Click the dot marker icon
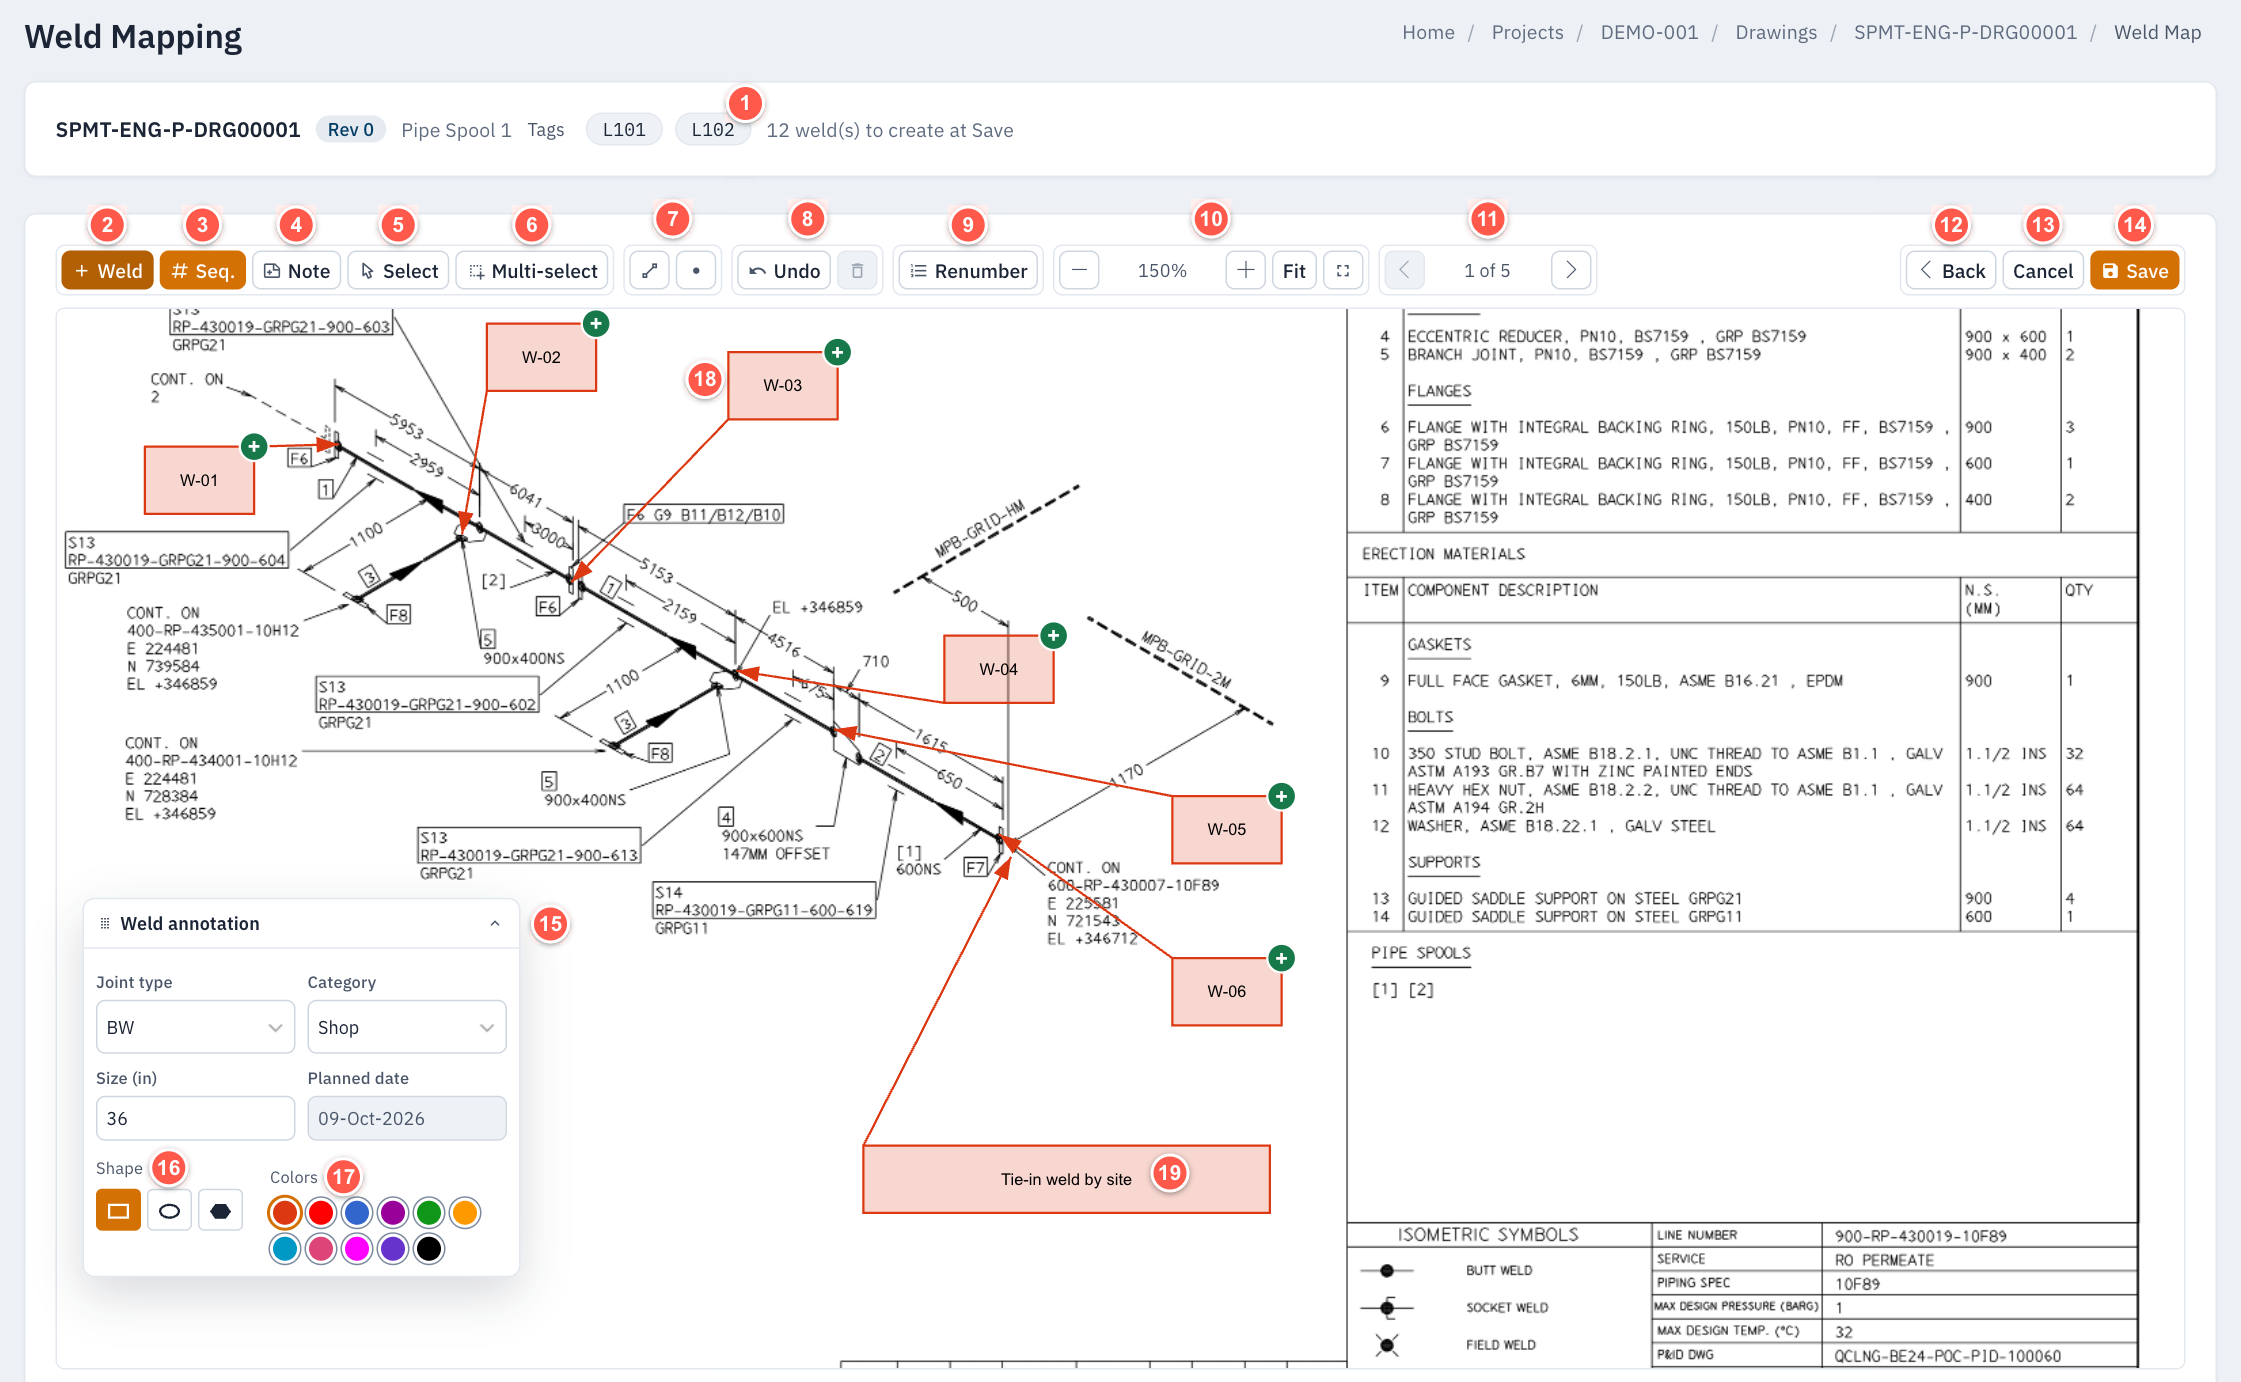The height and width of the screenshot is (1382, 2241). (x=696, y=271)
